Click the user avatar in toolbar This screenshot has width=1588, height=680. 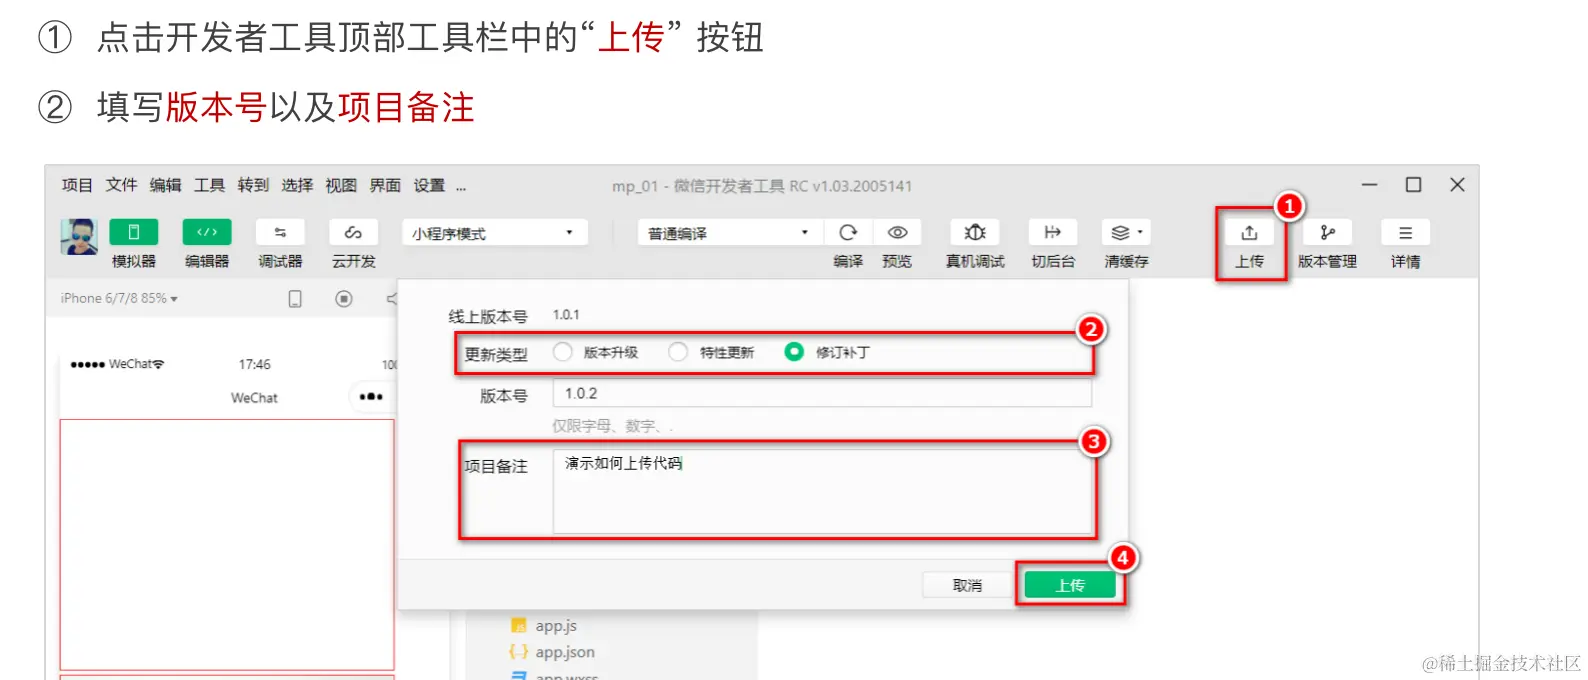[x=79, y=237]
